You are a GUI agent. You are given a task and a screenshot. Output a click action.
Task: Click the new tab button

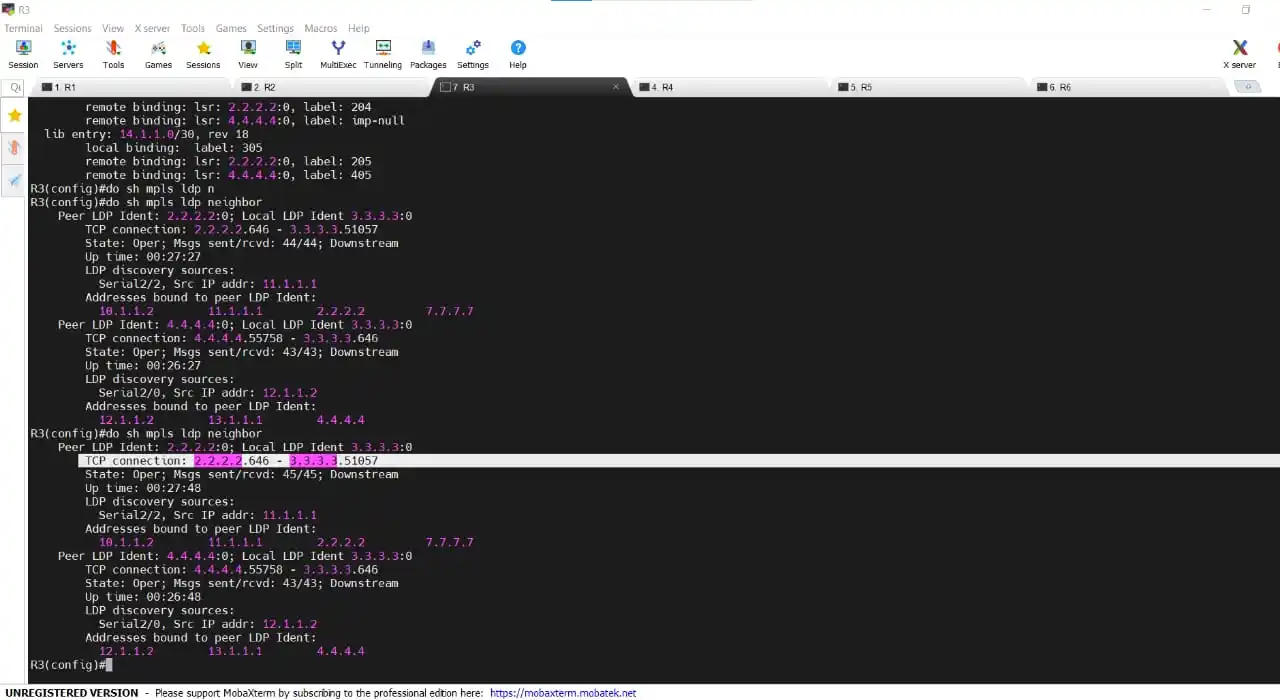(1247, 87)
